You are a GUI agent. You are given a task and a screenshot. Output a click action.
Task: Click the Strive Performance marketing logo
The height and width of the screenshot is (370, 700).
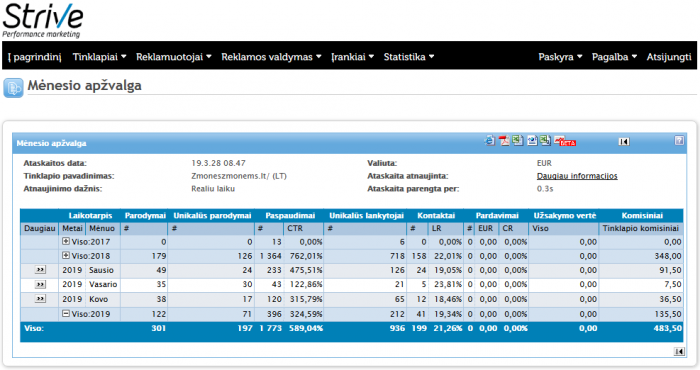(x=42, y=20)
